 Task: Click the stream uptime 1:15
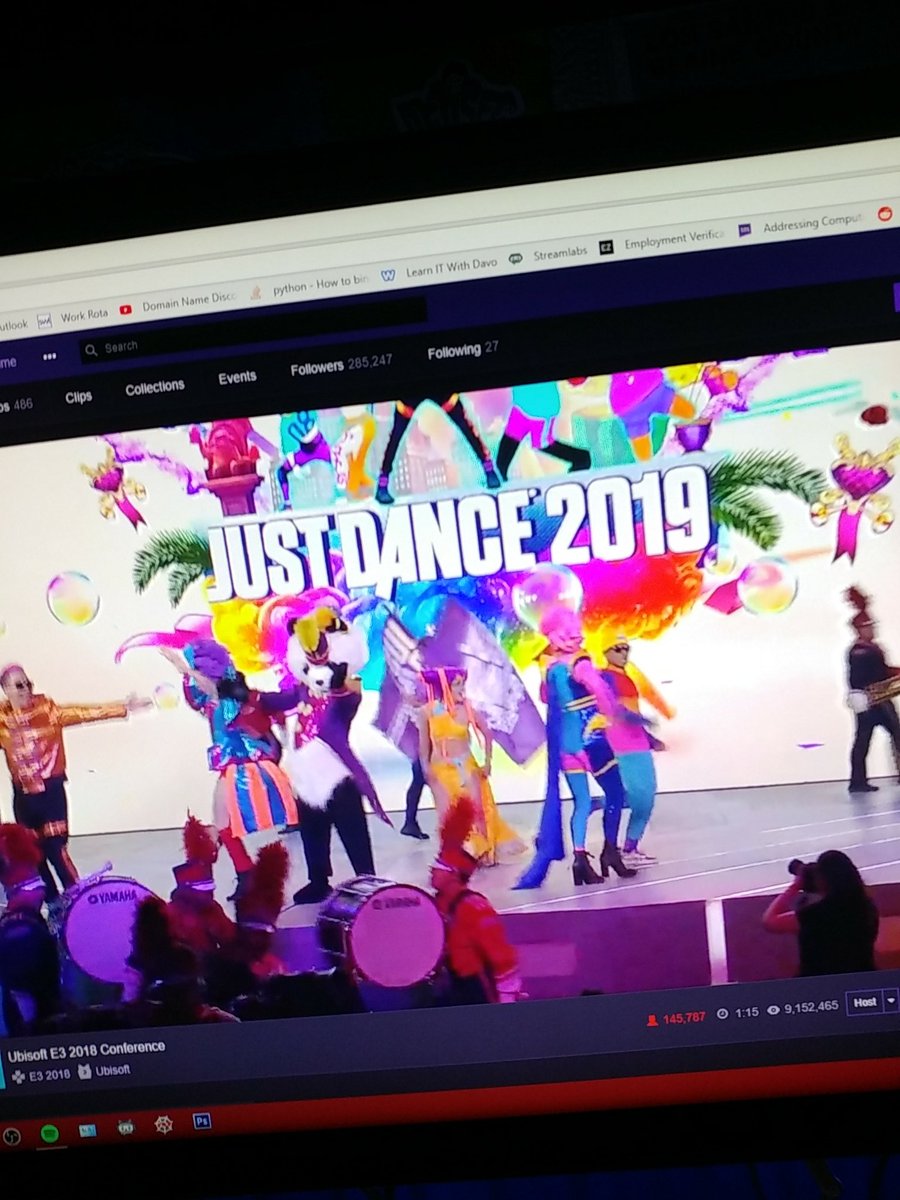738,1013
